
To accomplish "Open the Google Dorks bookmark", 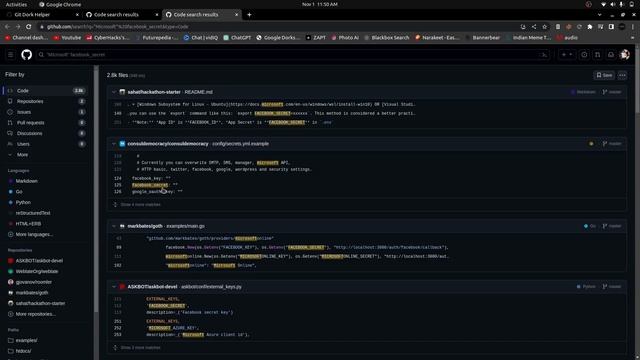I will pyautogui.click(x=279, y=38).
